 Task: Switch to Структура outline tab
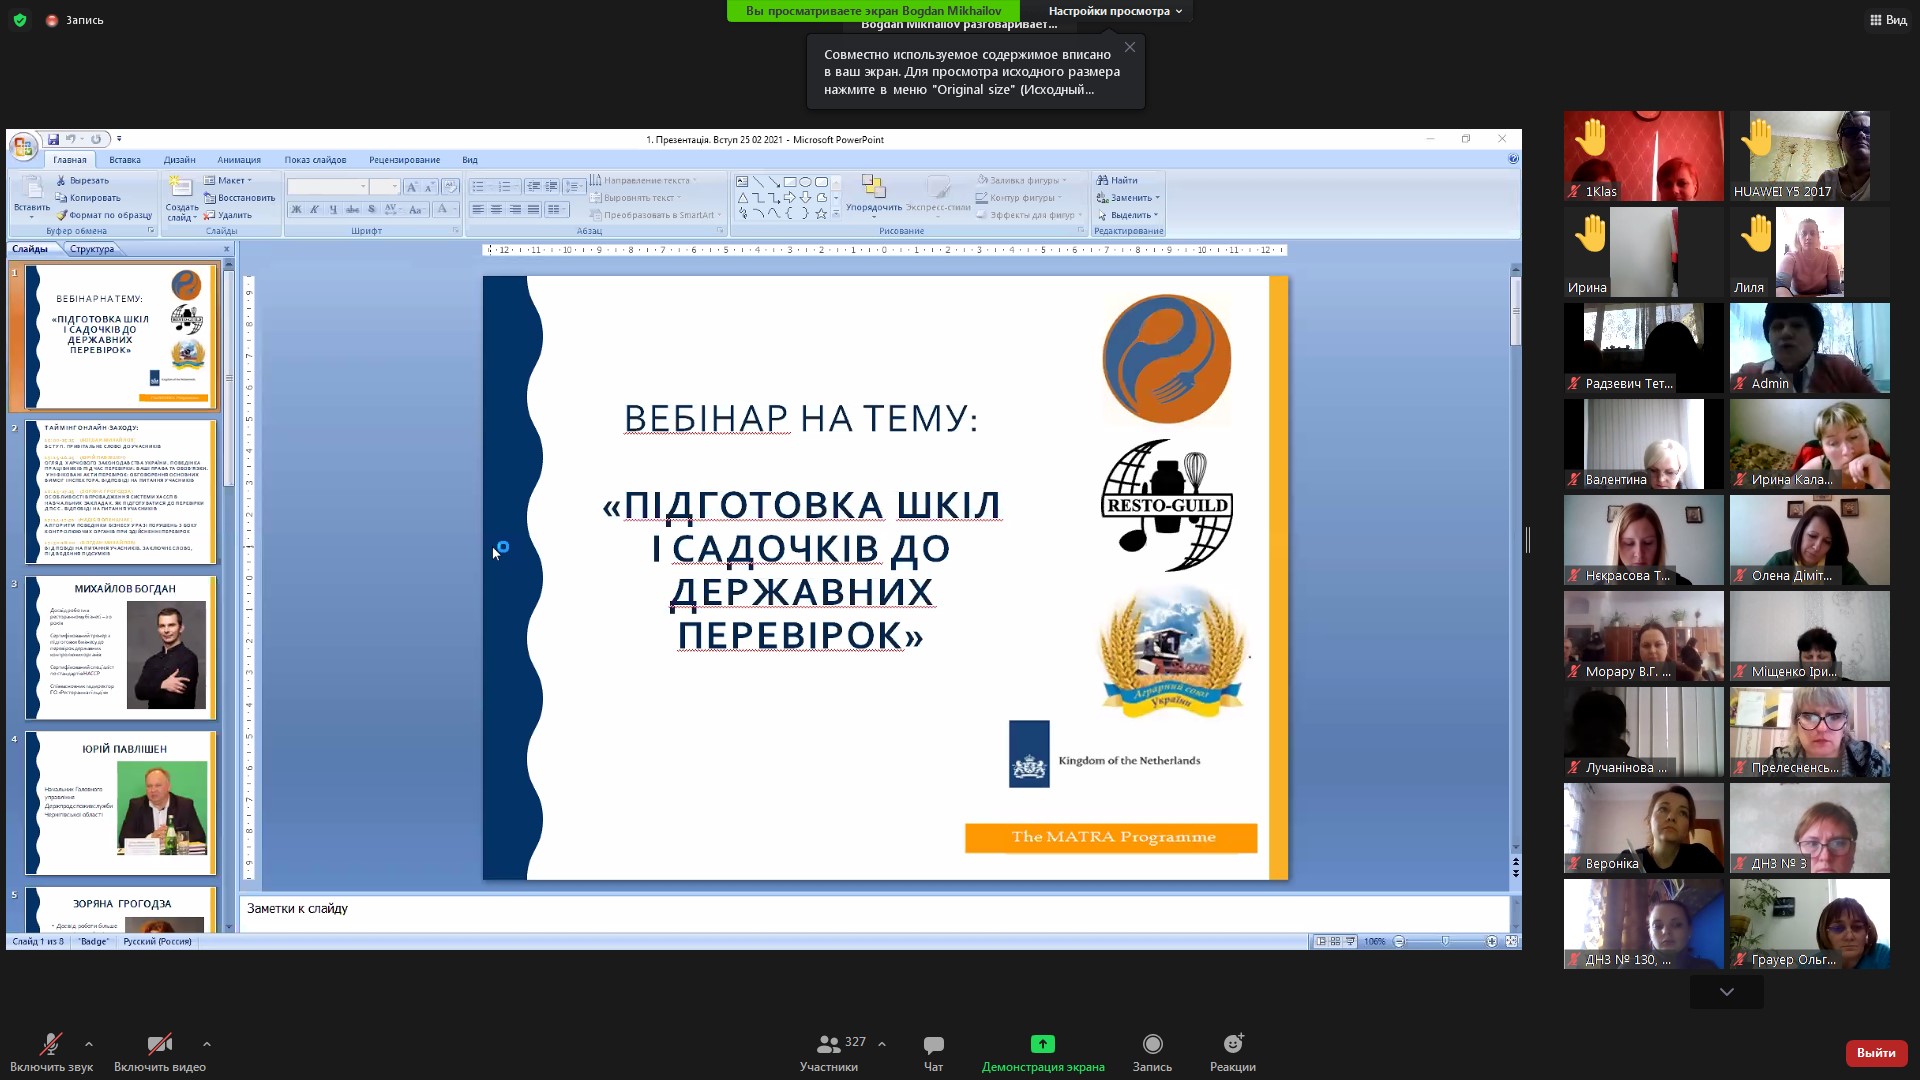pos(92,249)
